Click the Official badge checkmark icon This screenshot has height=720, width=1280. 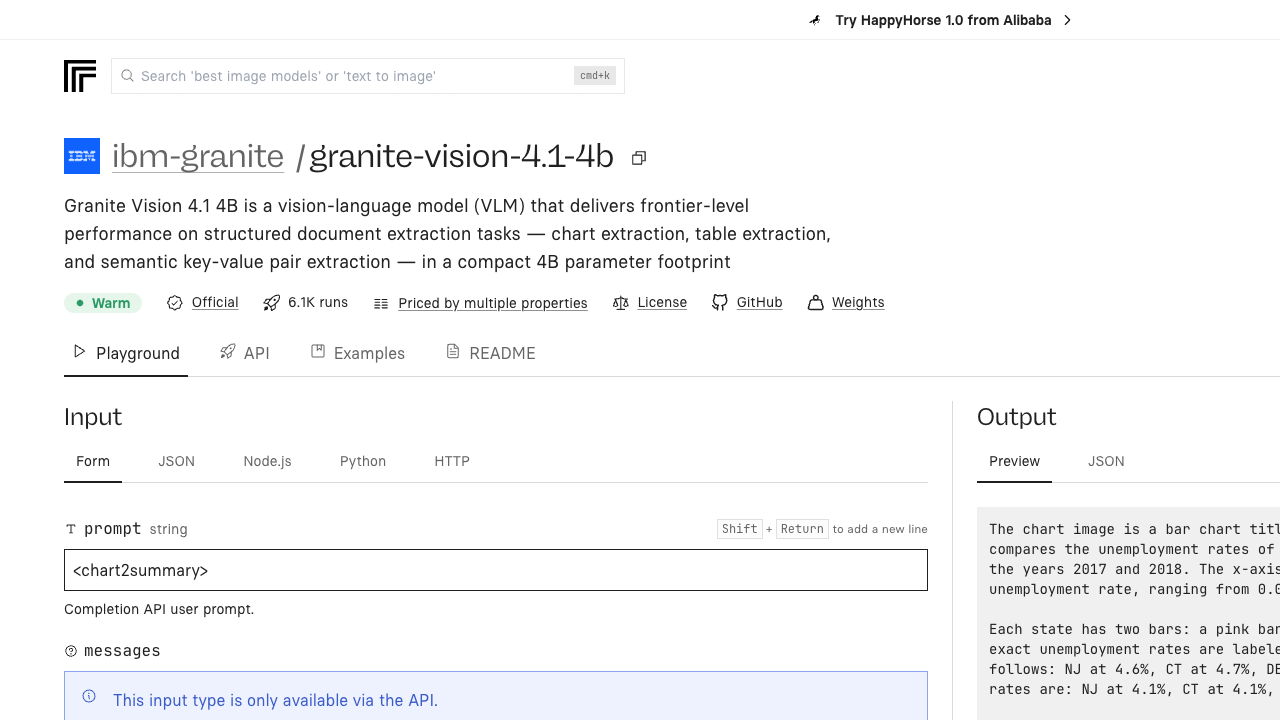click(x=175, y=303)
